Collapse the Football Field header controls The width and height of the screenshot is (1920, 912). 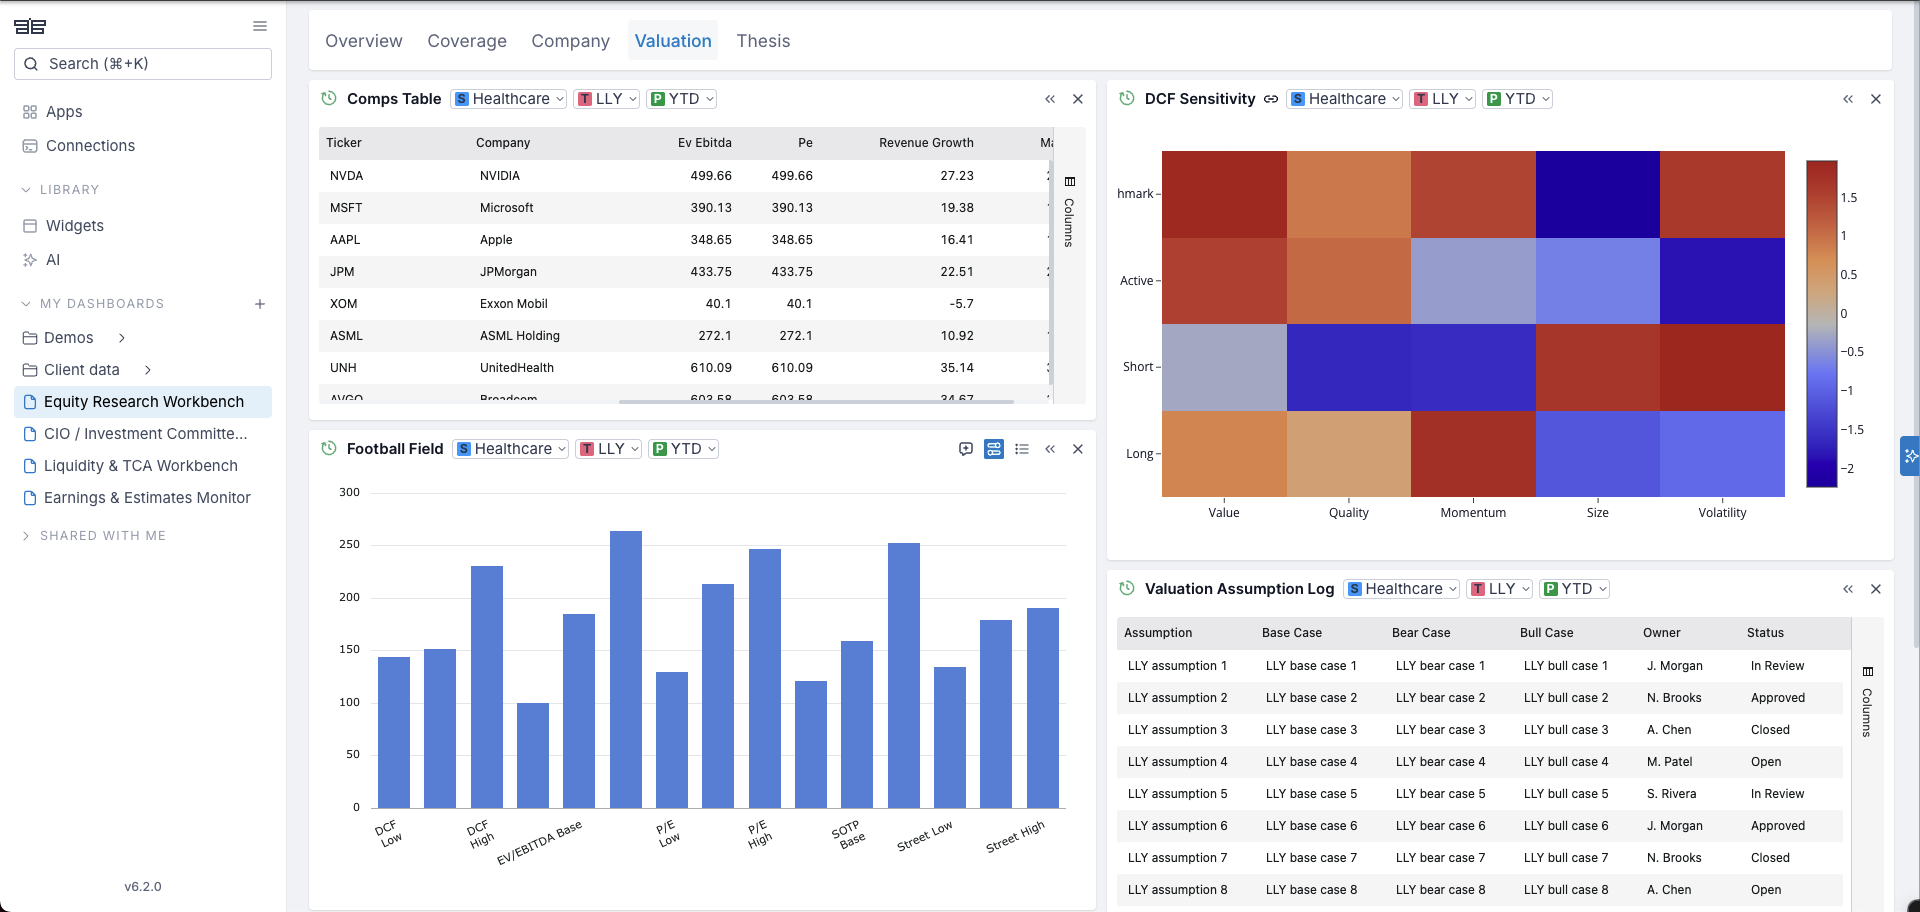pyautogui.click(x=1050, y=449)
